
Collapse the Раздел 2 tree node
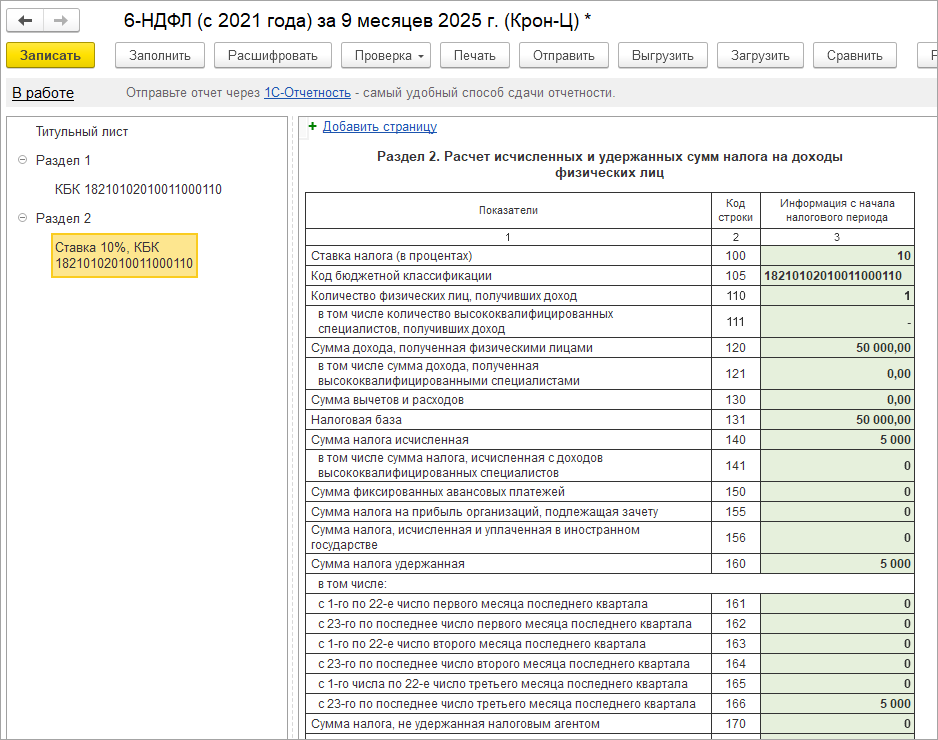22,218
